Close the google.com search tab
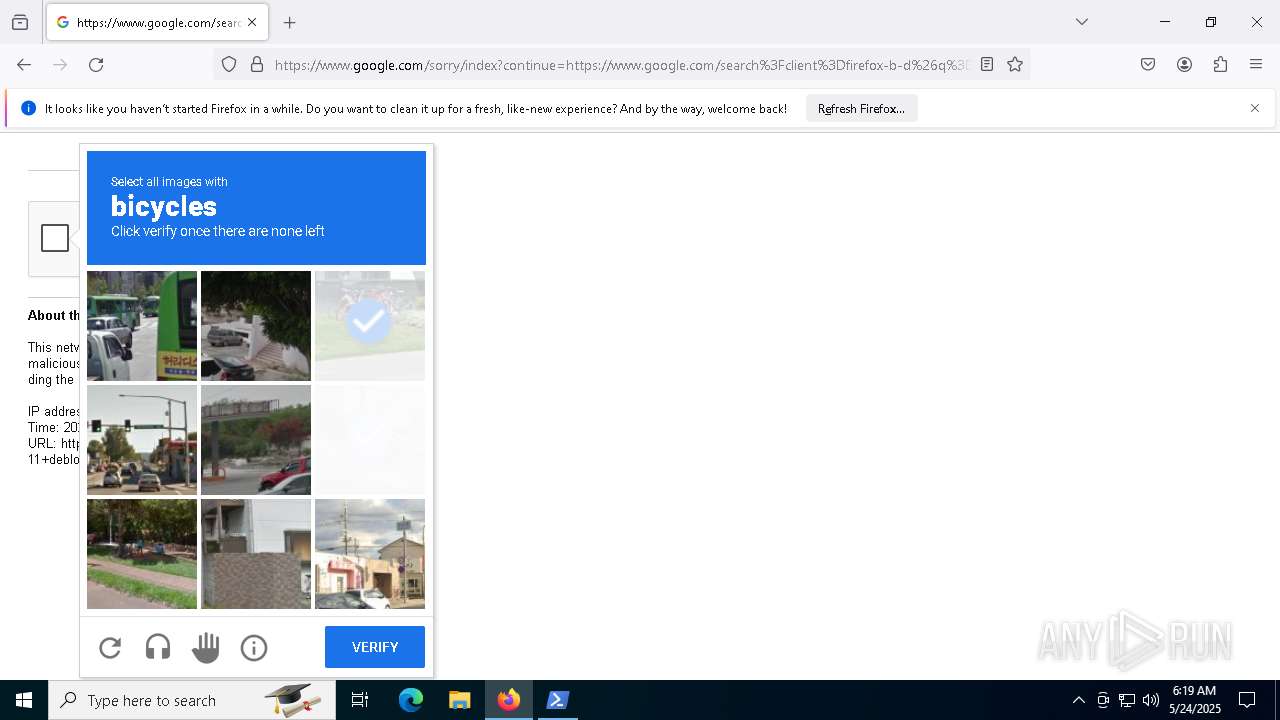The image size is (1280, 720). pyautogui.click(x=252, y=22)
